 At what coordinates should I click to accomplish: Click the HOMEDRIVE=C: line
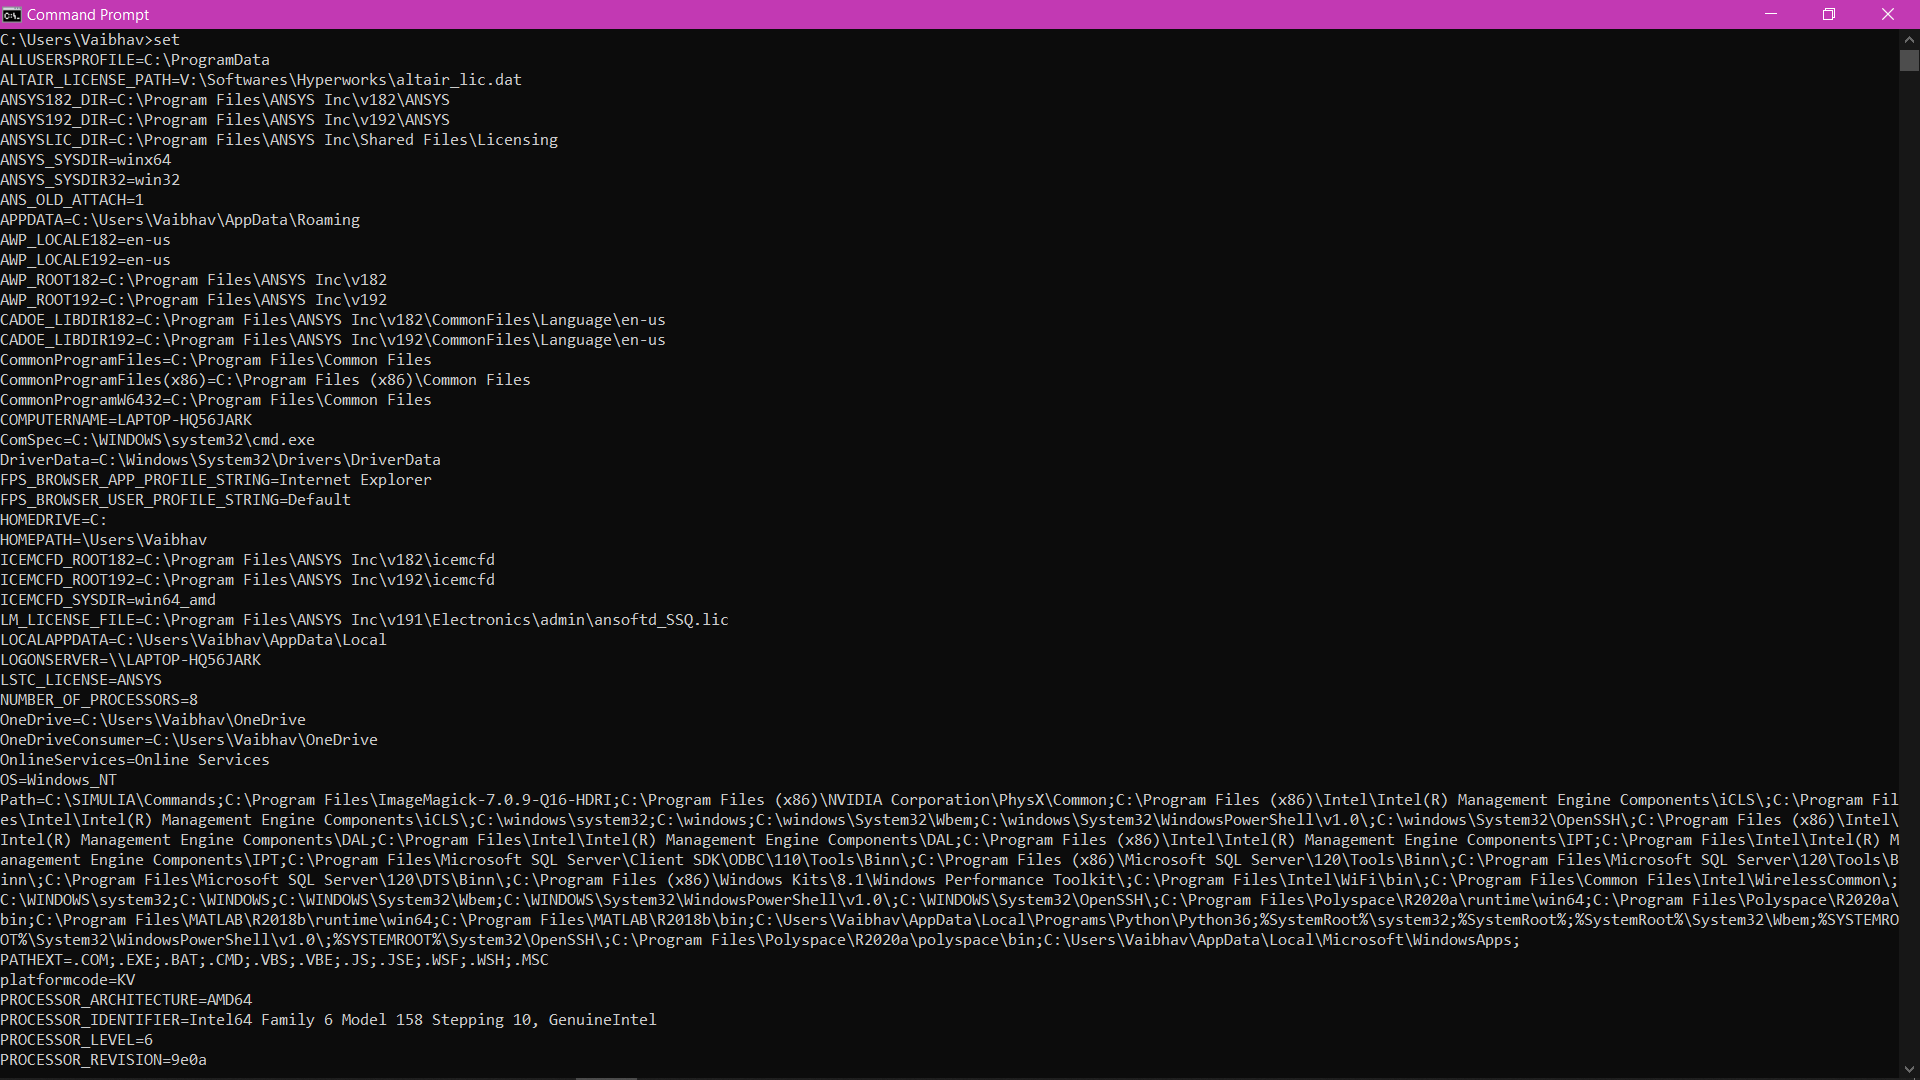(53, 520)
